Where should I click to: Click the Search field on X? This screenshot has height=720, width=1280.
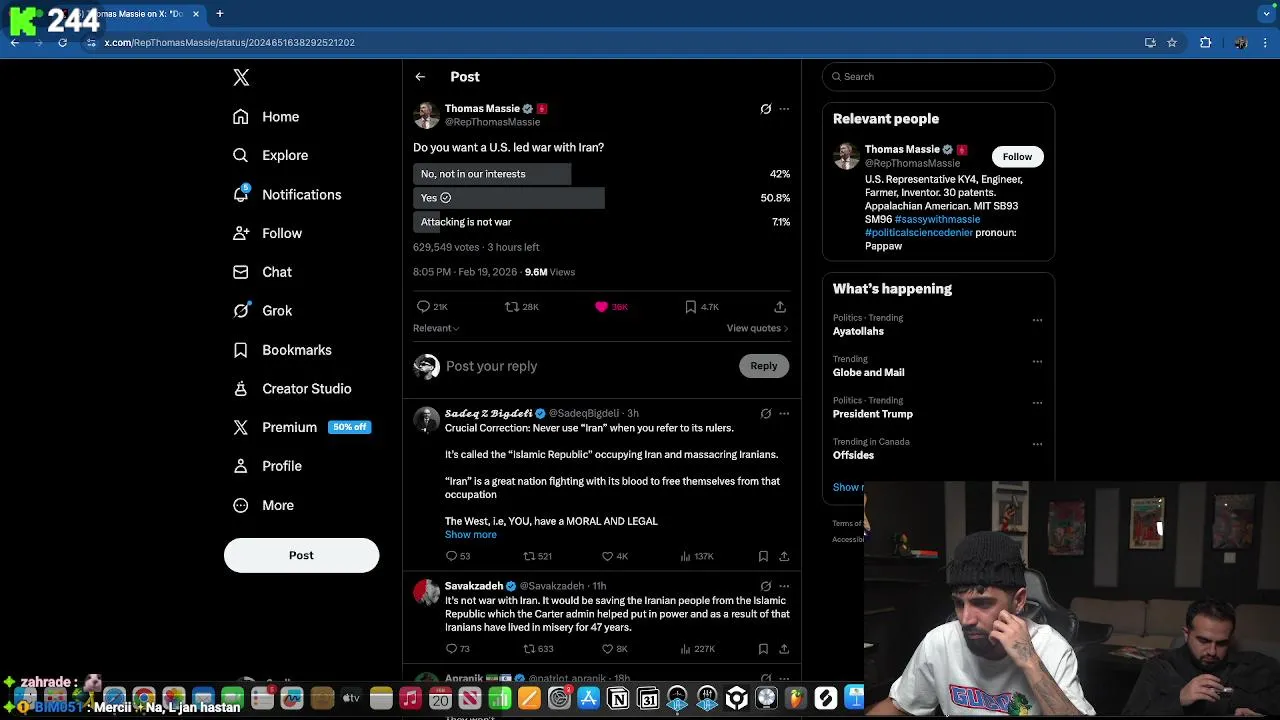(938, 77)
